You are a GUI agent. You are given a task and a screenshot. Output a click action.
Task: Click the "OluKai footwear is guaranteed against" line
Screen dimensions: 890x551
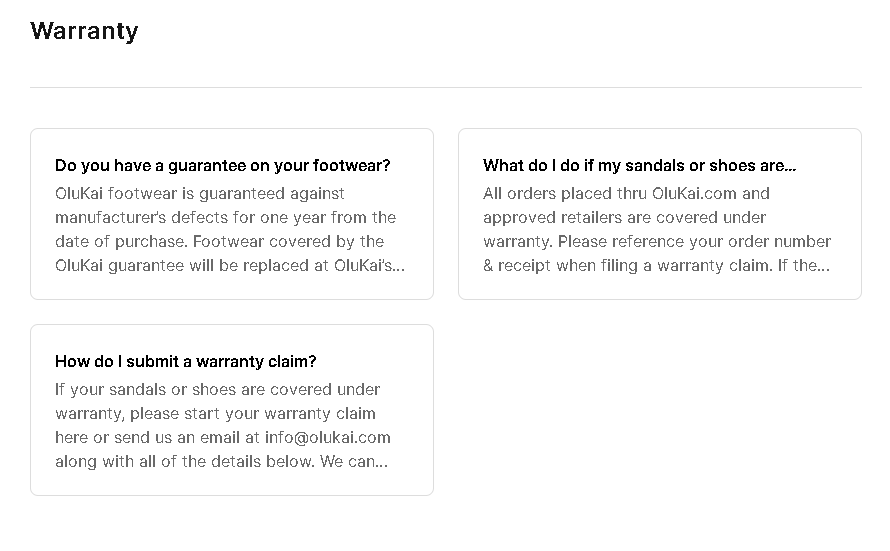(x=200, y=193)
